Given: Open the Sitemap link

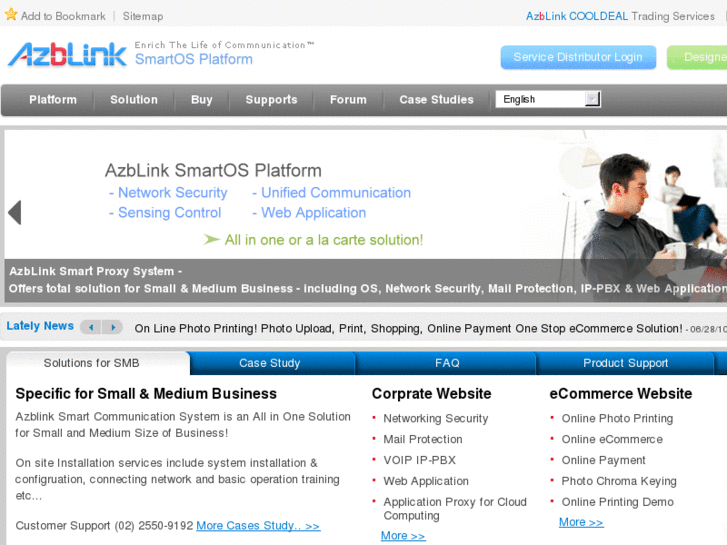Looking at the screenshot, I should pyautogui.click(x=143, y=16).
